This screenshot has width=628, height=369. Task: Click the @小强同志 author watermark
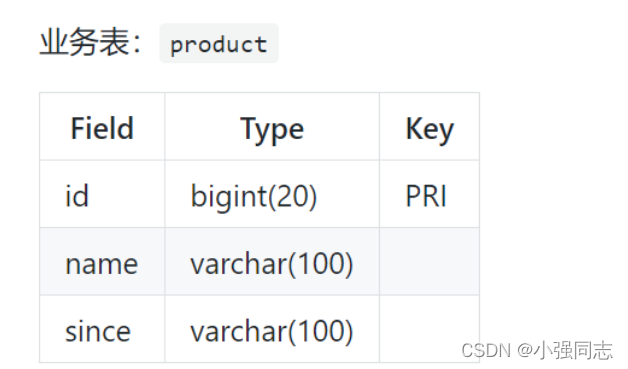565,351
